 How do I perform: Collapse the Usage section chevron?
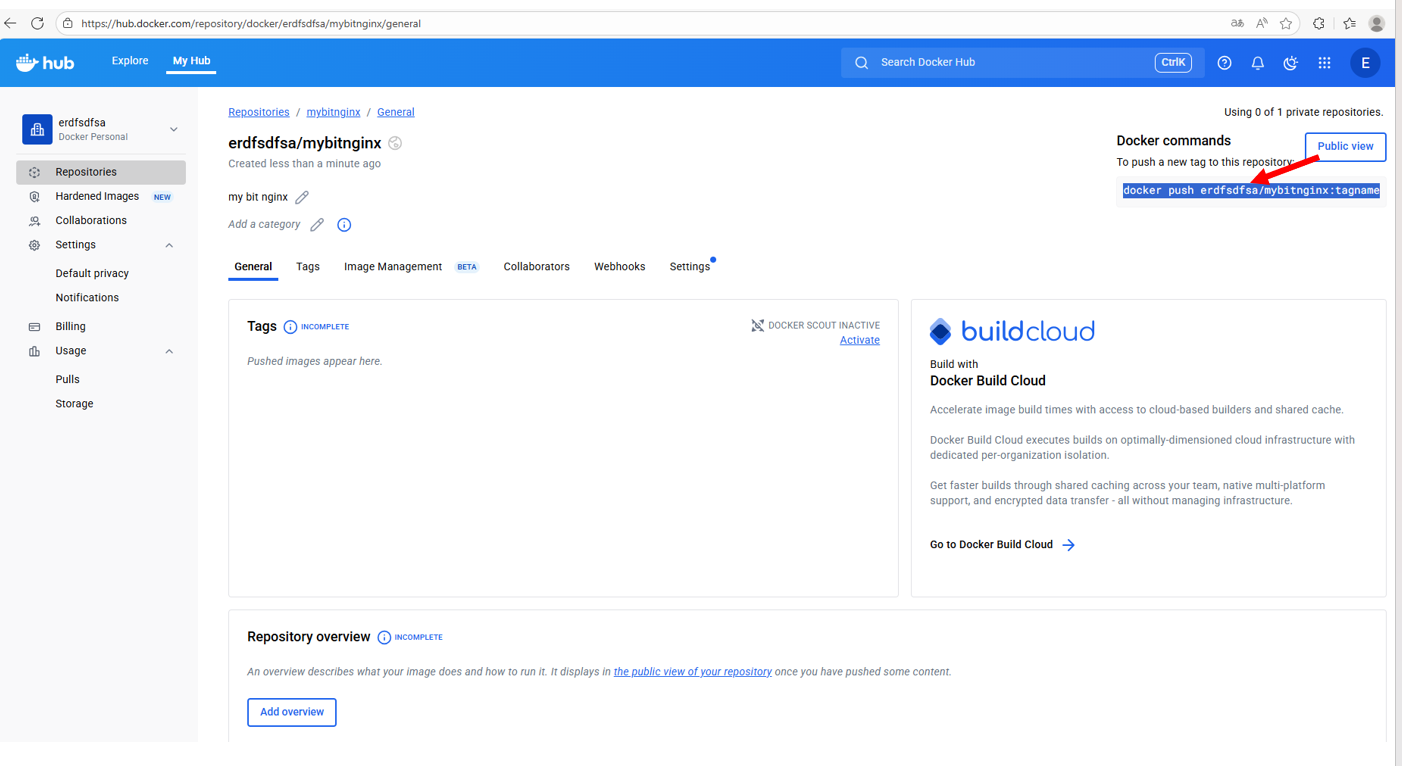(x=169, y=351)
